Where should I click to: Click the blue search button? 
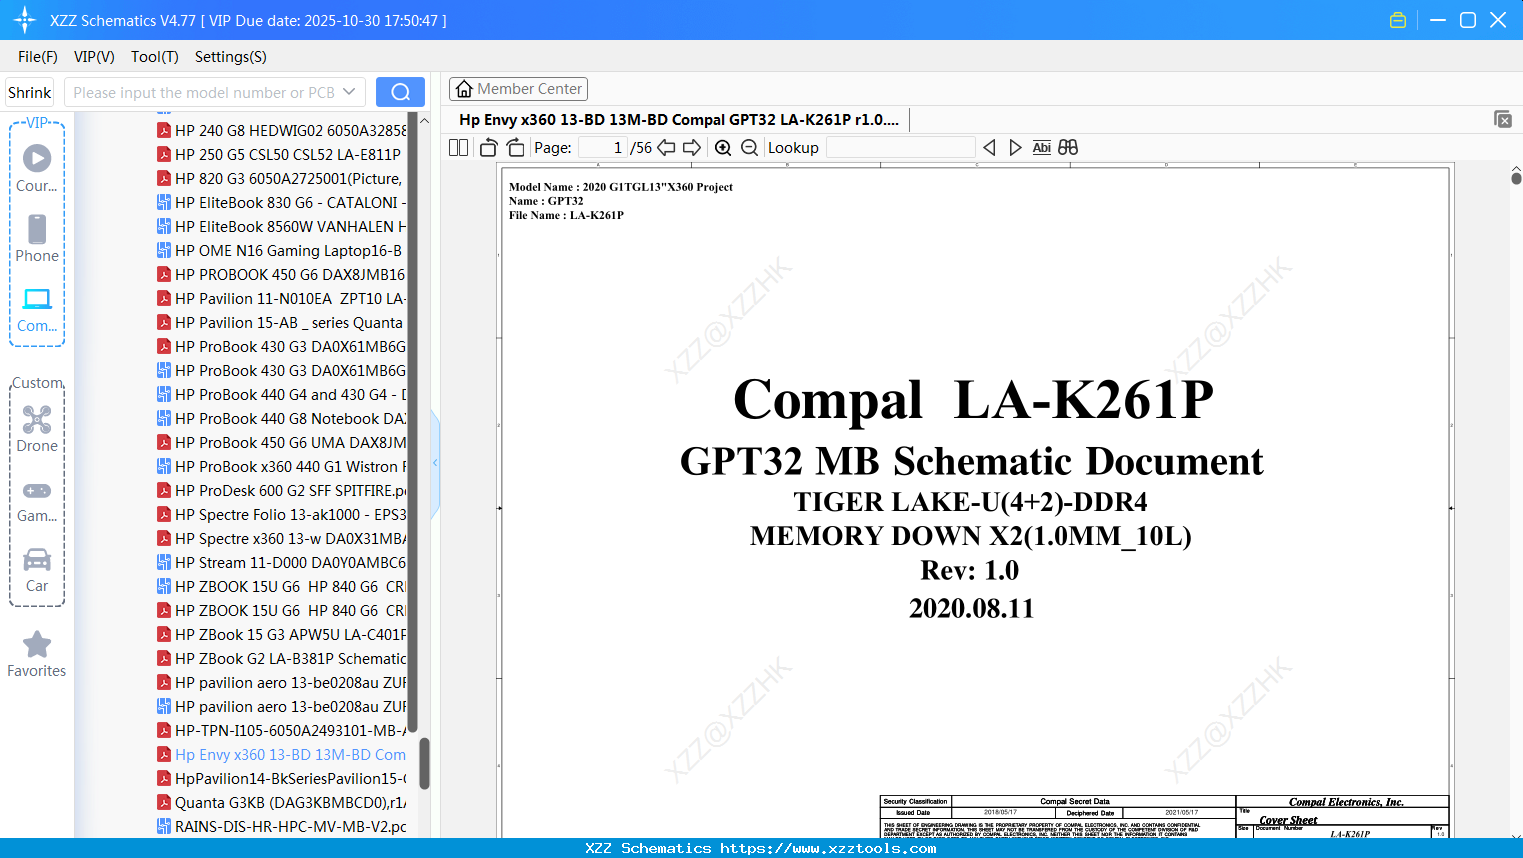400,92
